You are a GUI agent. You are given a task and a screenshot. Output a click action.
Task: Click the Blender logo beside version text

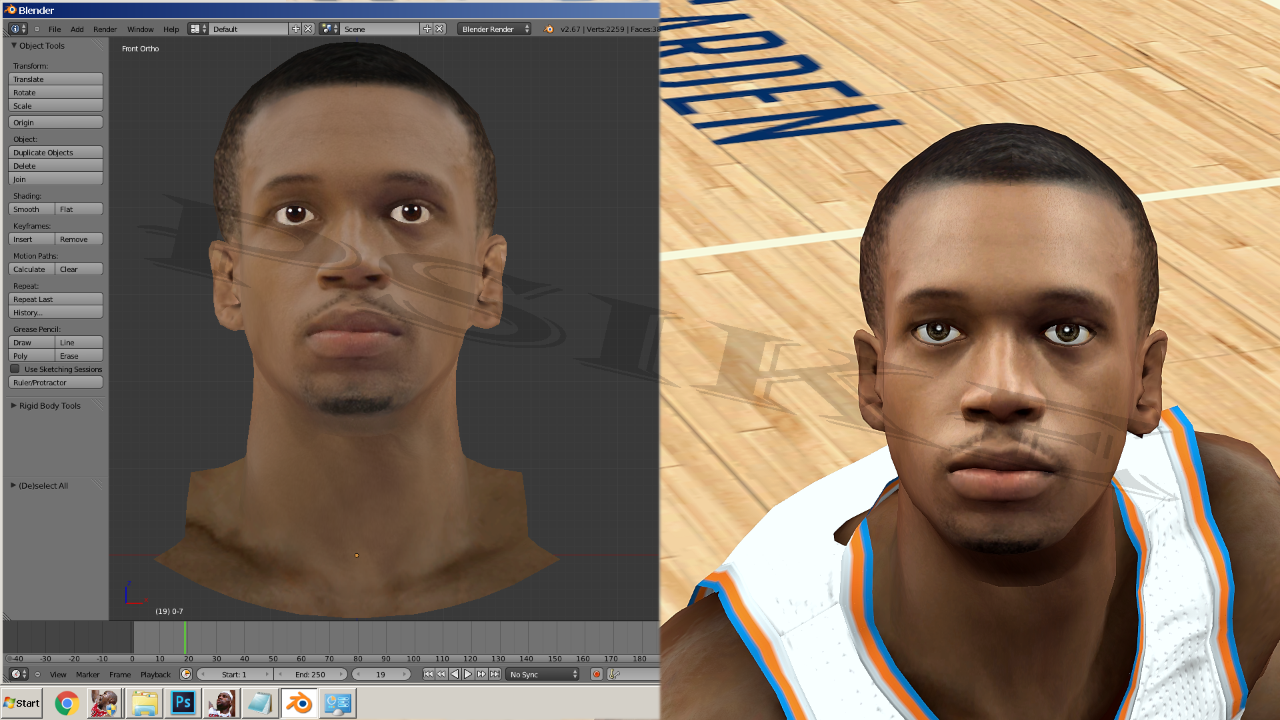(549, 29)
